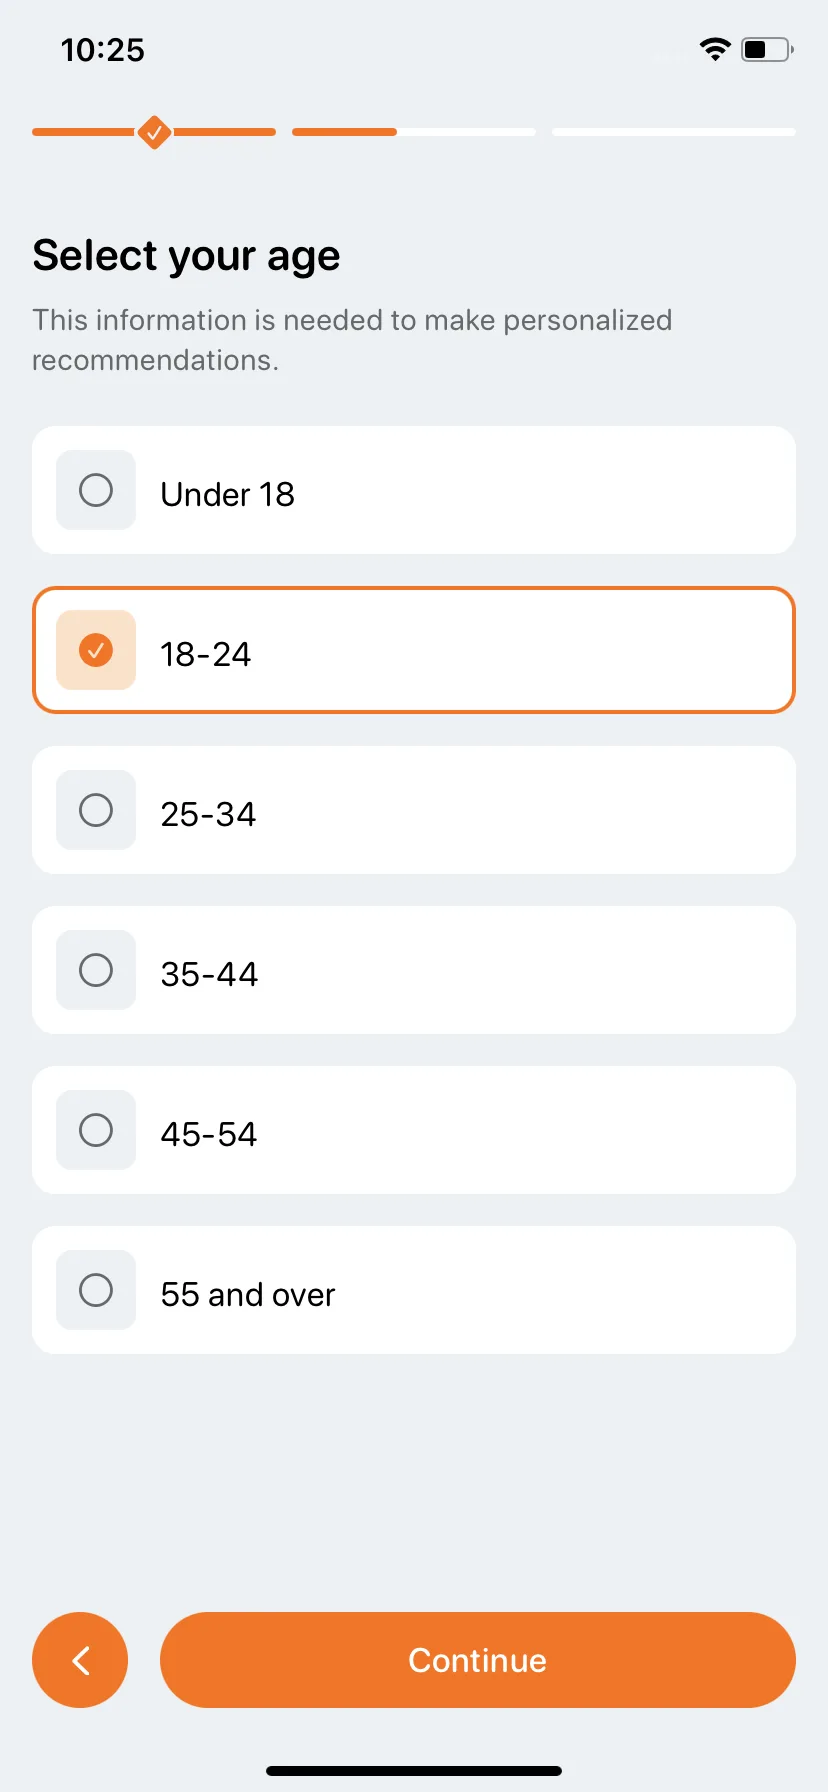Tap the second progress bar segment
This screenshot has width=828, height=1792.
414,132
